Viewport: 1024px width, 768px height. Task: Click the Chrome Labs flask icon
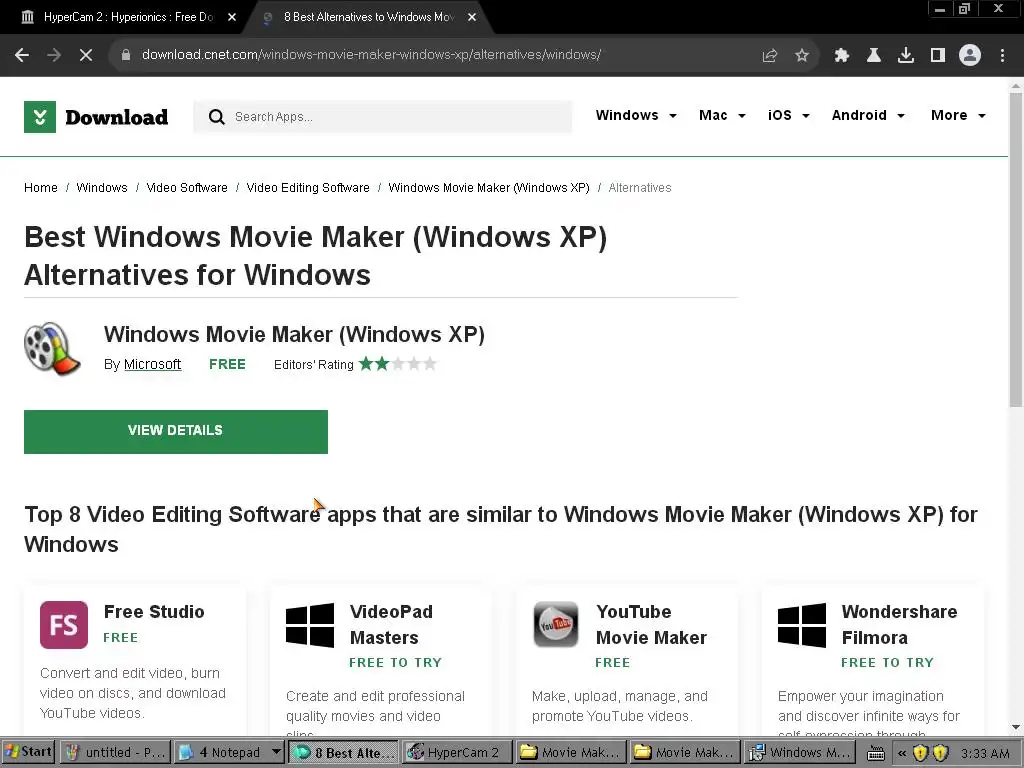[874, 56]
